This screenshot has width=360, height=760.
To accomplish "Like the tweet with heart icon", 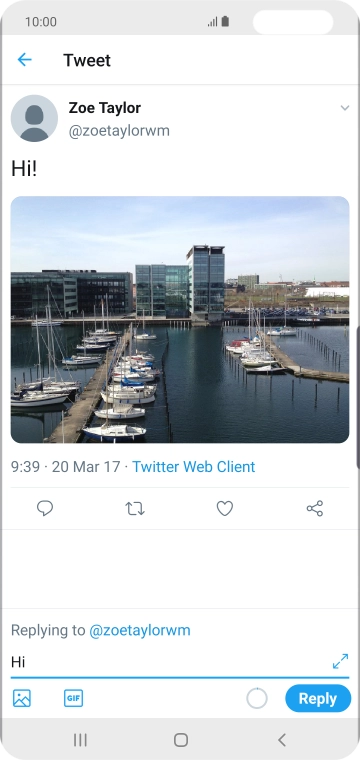I will click(225, 508).
